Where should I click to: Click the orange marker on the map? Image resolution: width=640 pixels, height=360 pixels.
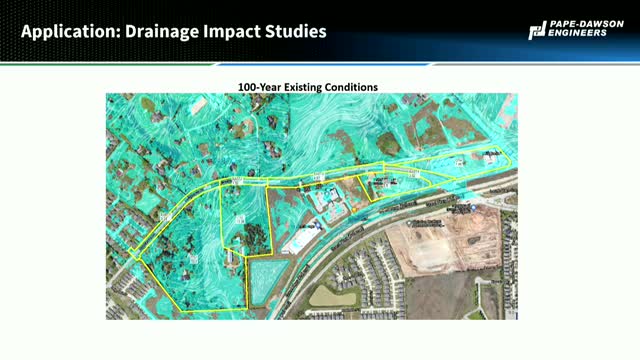(355, 210)
